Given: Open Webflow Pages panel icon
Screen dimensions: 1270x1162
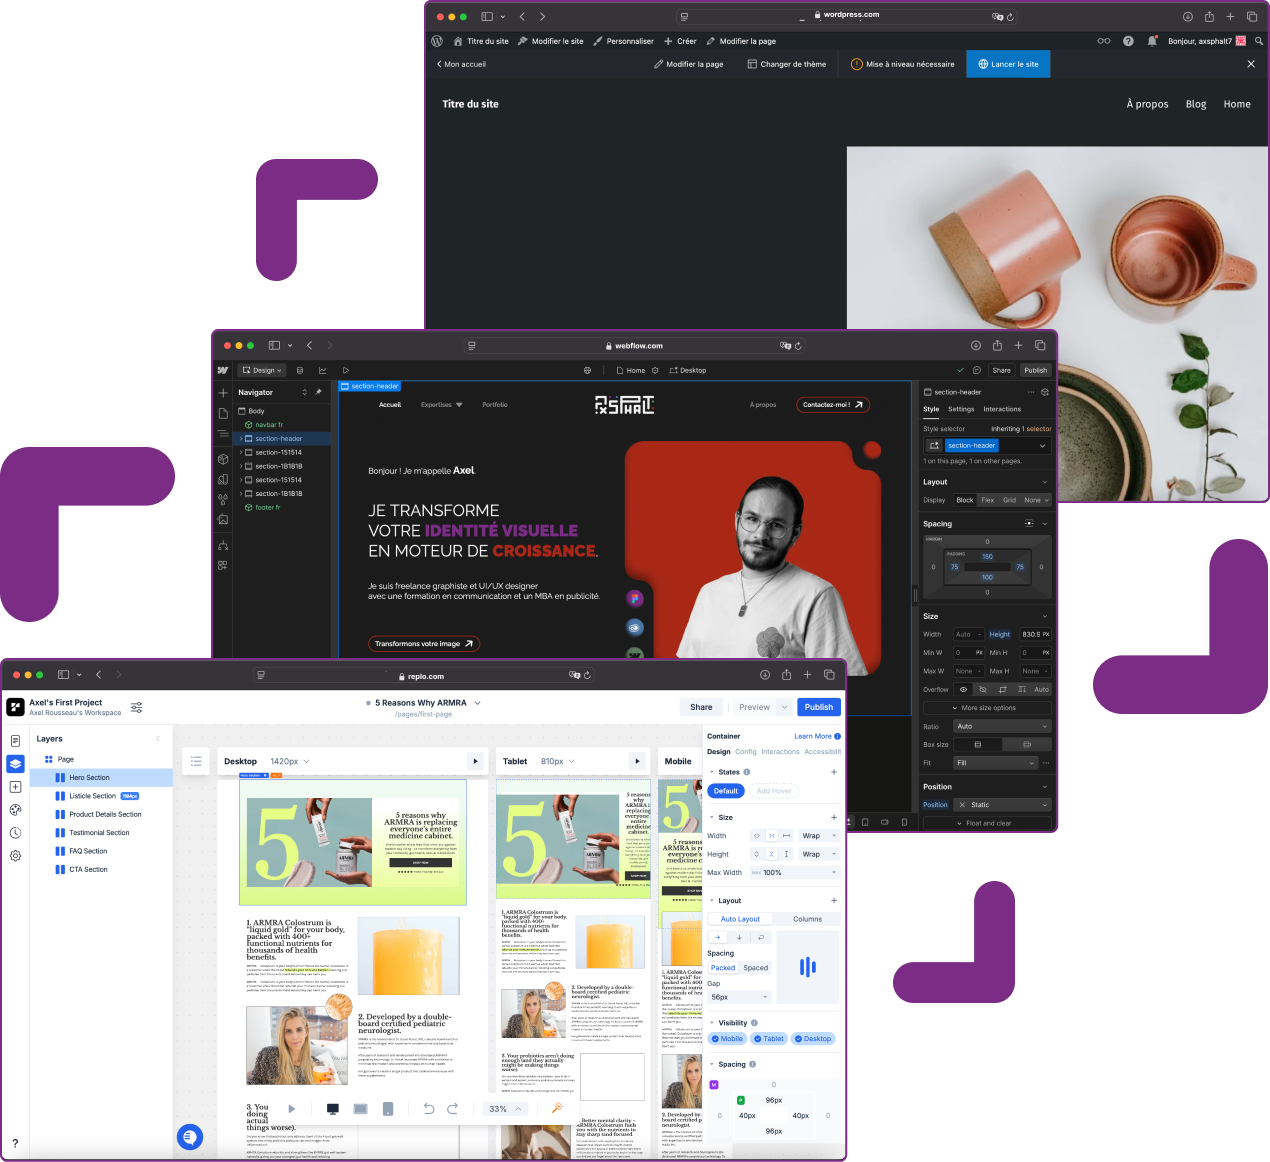Looking at the screenshot, I should click(223, 413).
